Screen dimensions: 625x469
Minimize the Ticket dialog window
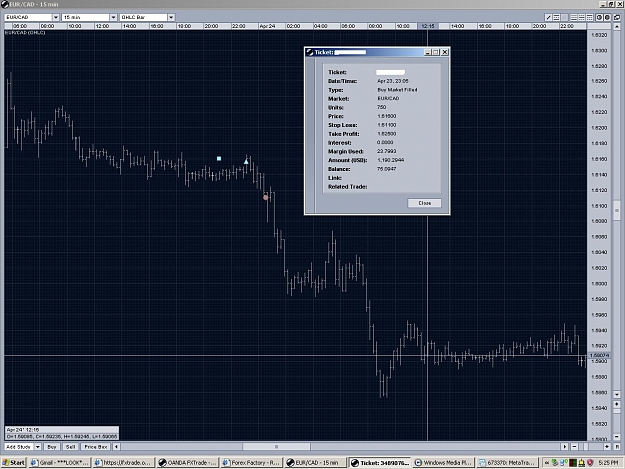tap(427, 52)
